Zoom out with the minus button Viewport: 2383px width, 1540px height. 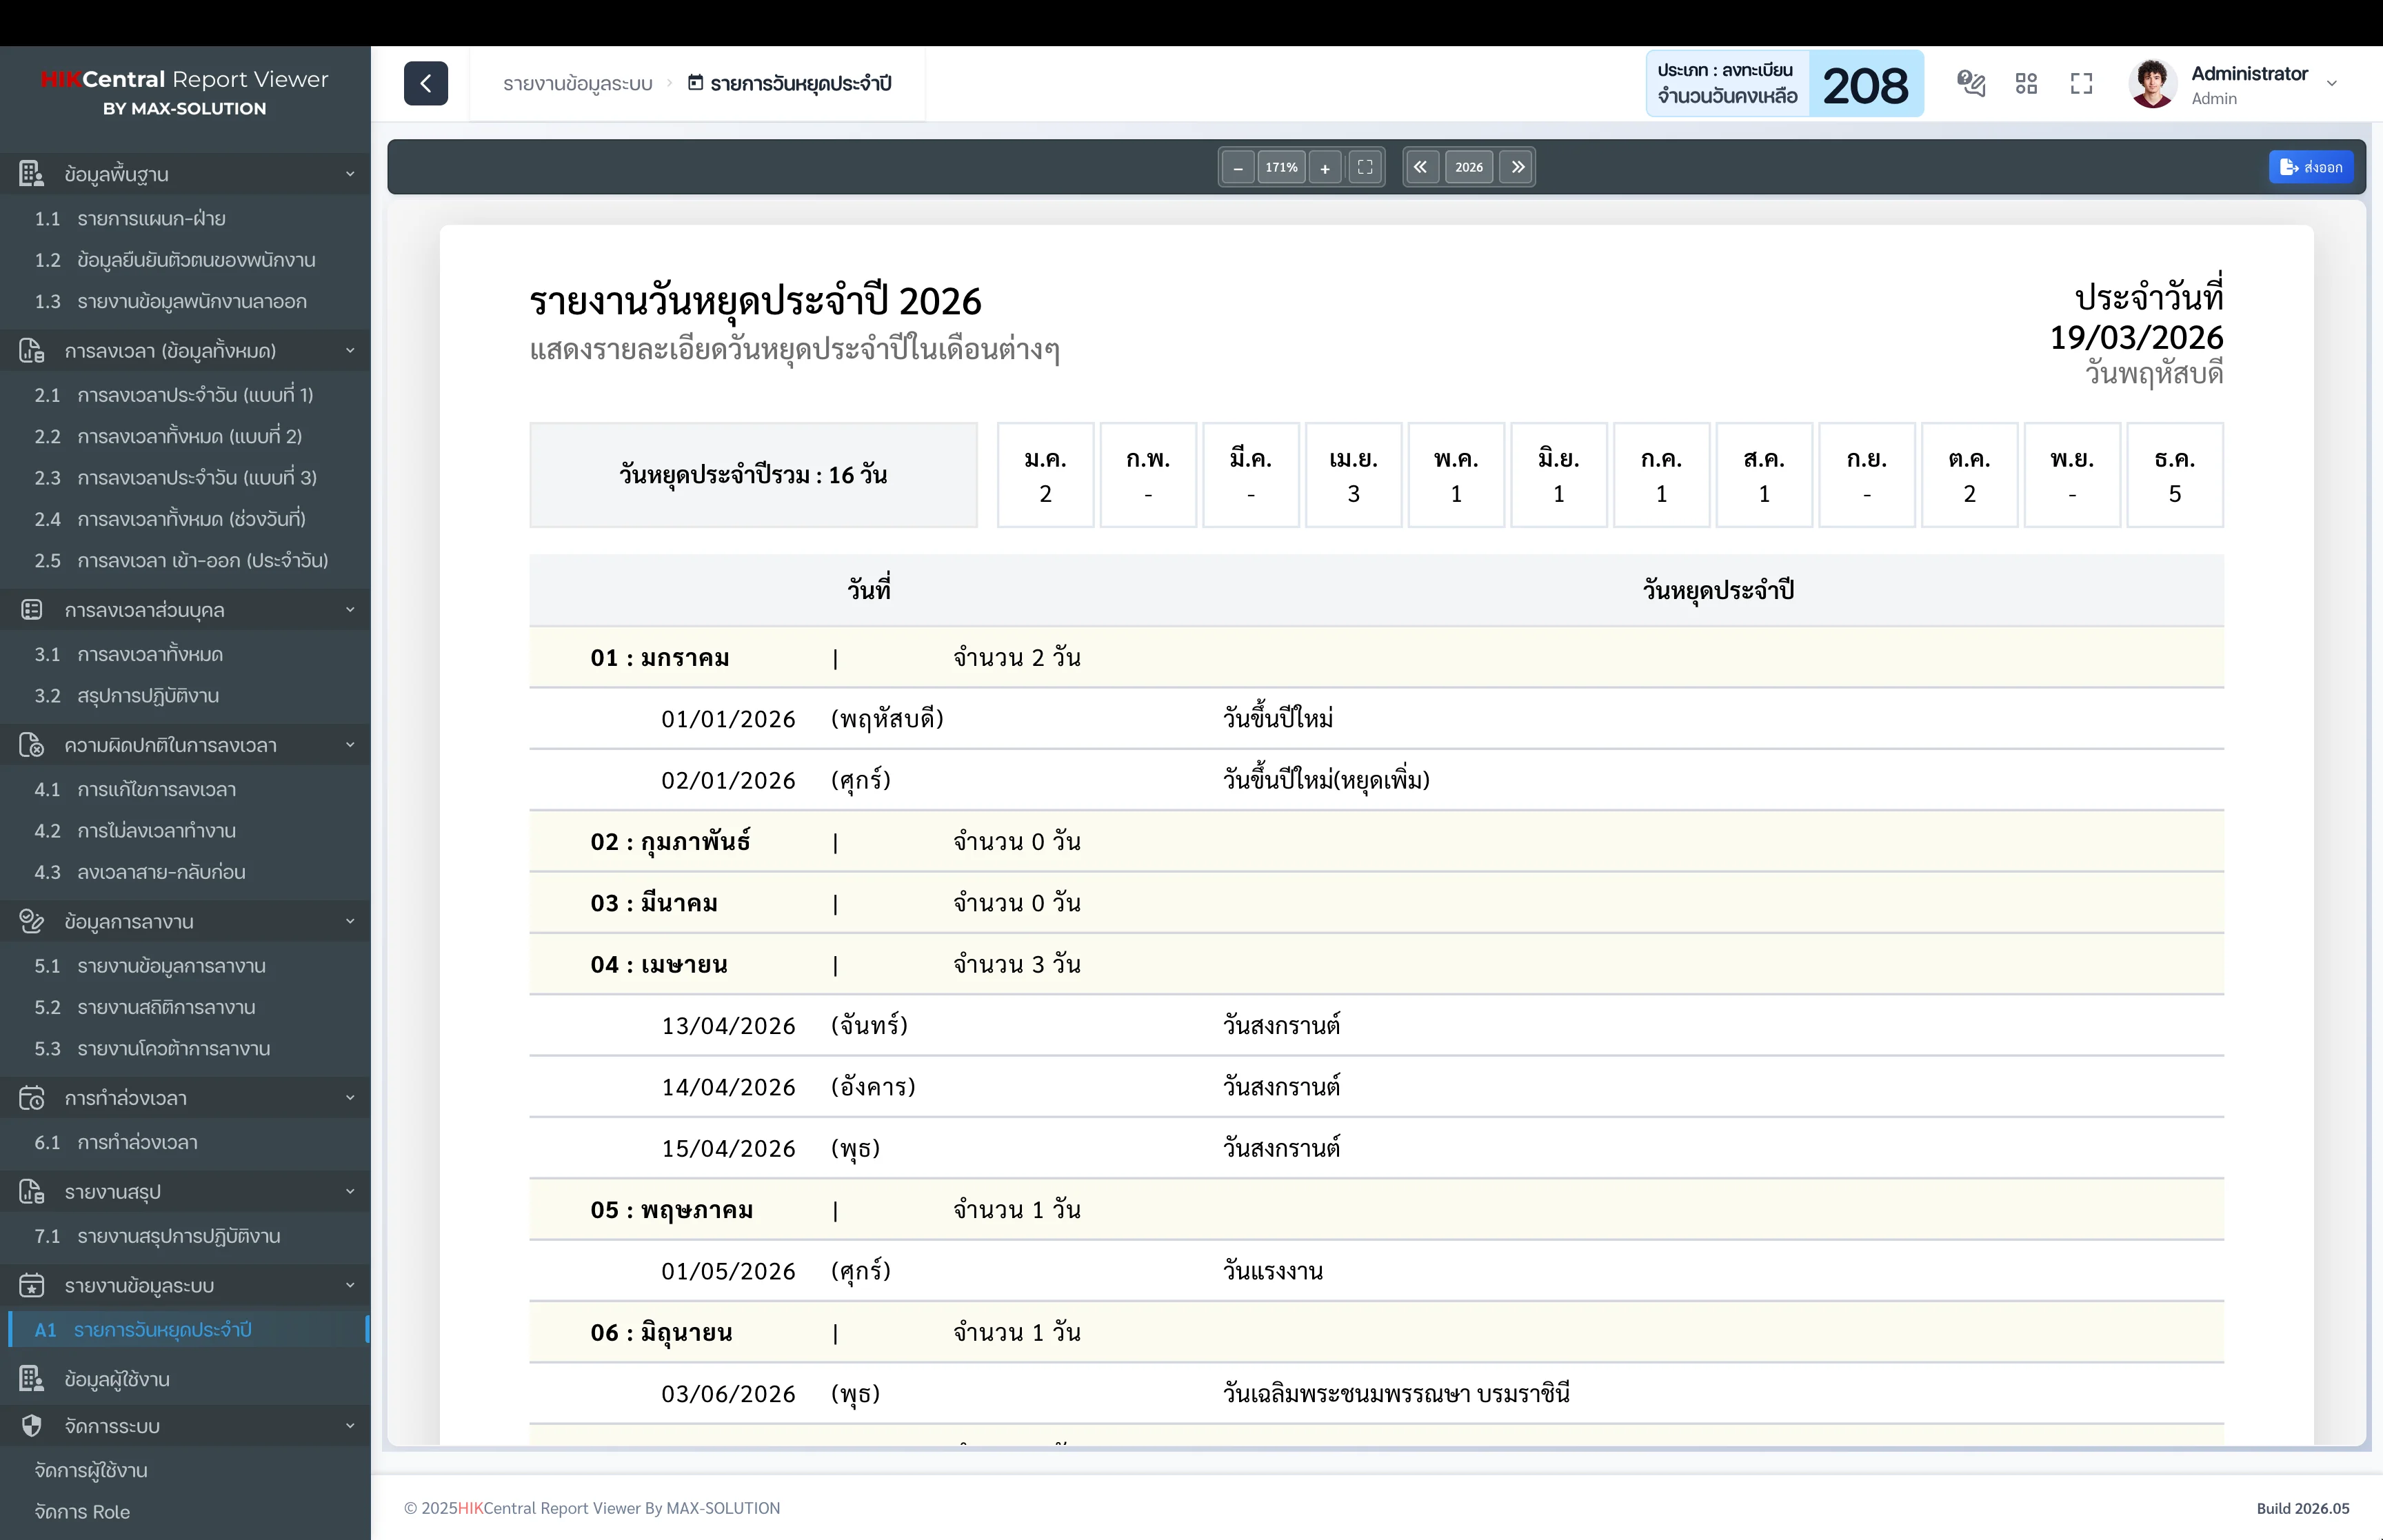coord(1237,167)
